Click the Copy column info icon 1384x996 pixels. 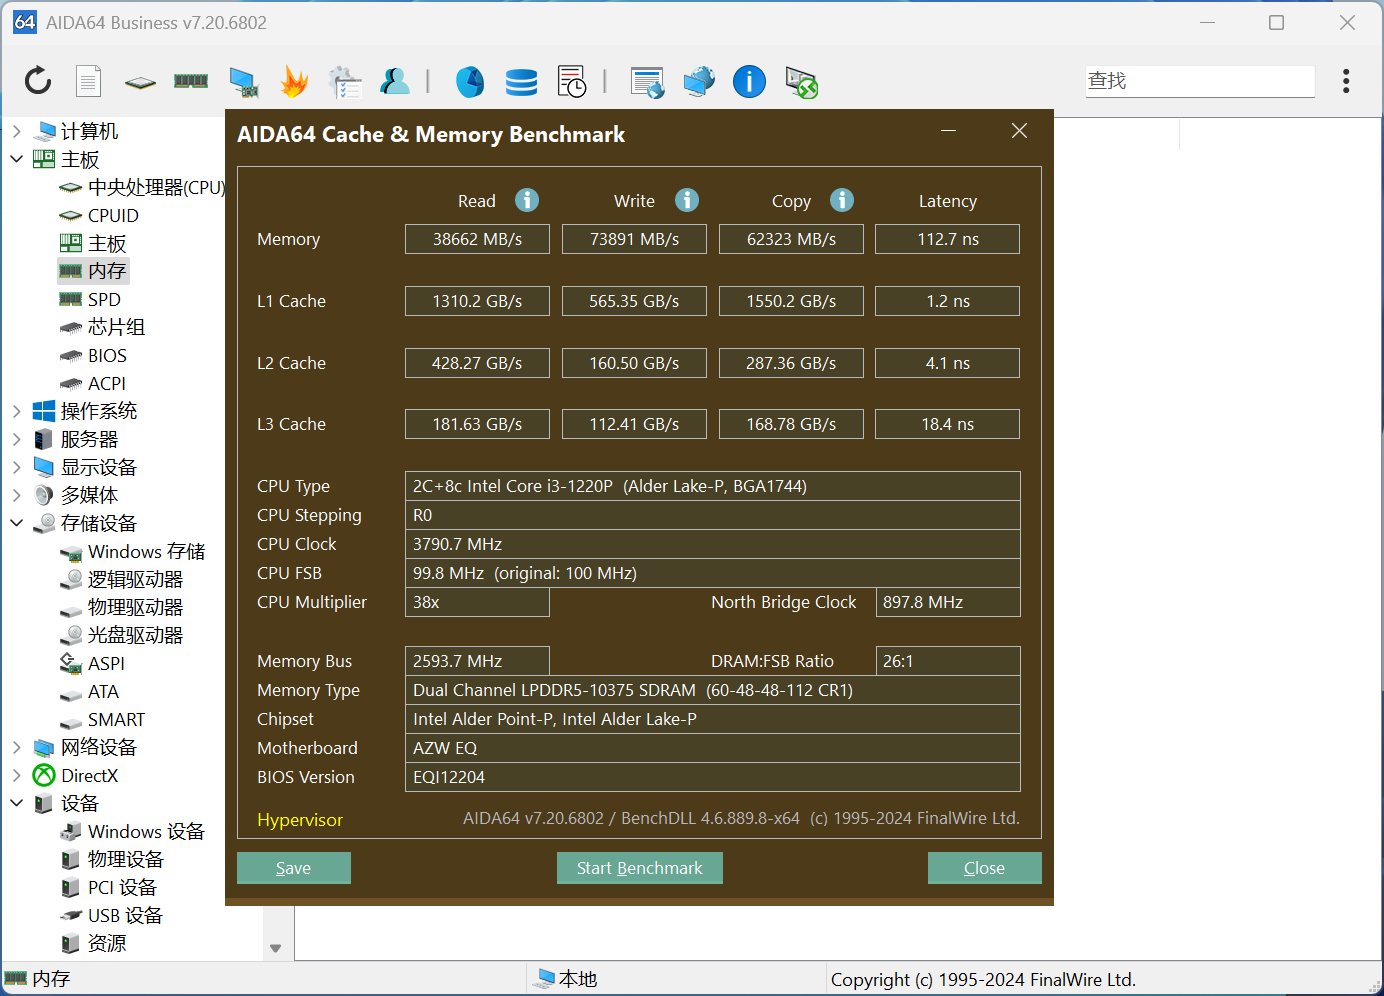[842, 200]
